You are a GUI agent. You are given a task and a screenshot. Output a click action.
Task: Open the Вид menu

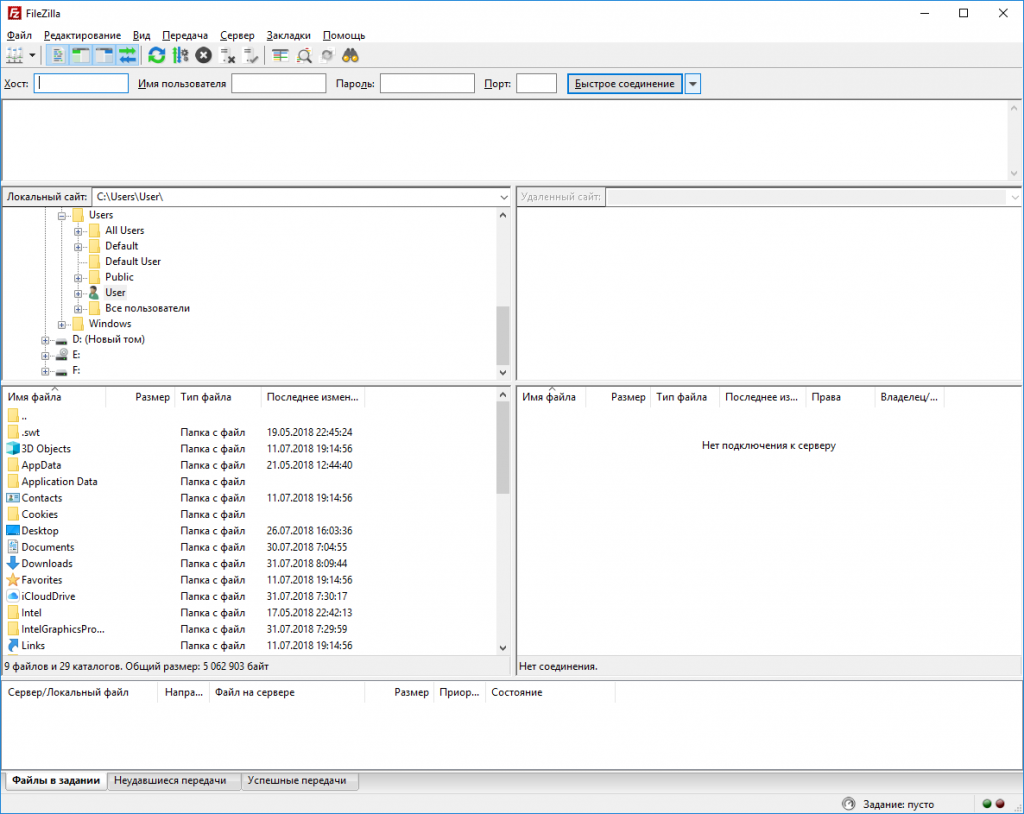[141, 35]
